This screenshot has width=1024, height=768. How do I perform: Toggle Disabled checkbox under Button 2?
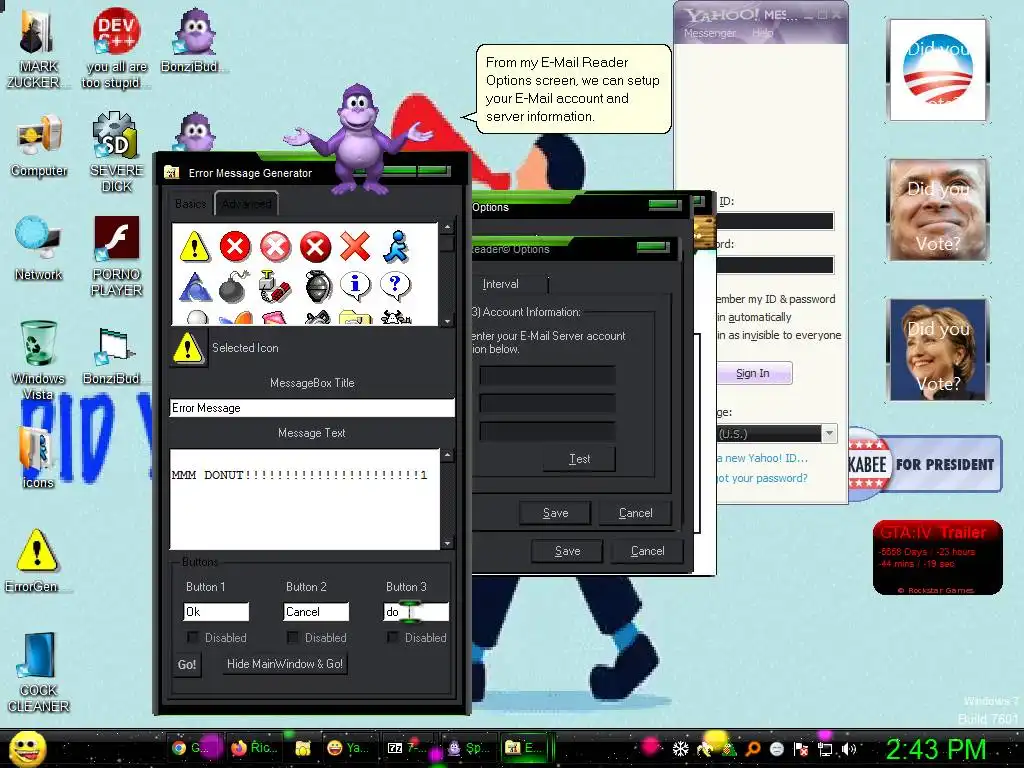pyautogui.click(x=293, y=637)
